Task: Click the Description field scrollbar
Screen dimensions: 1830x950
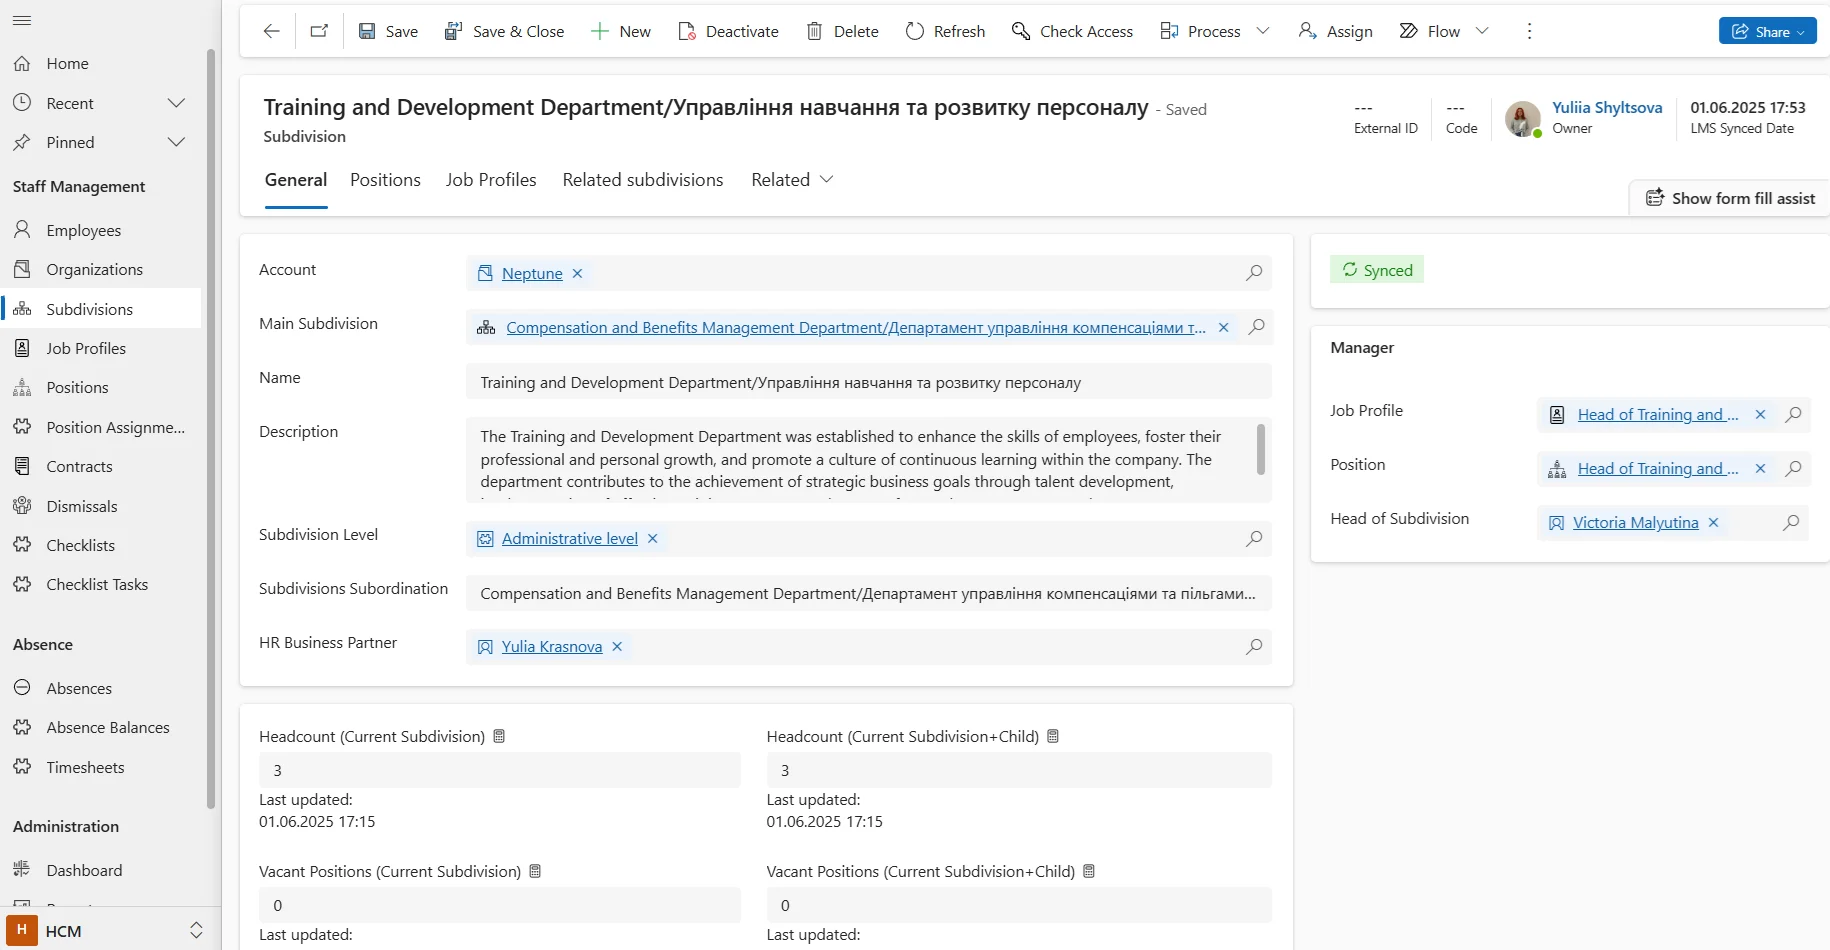Action: pos(1260,450)
